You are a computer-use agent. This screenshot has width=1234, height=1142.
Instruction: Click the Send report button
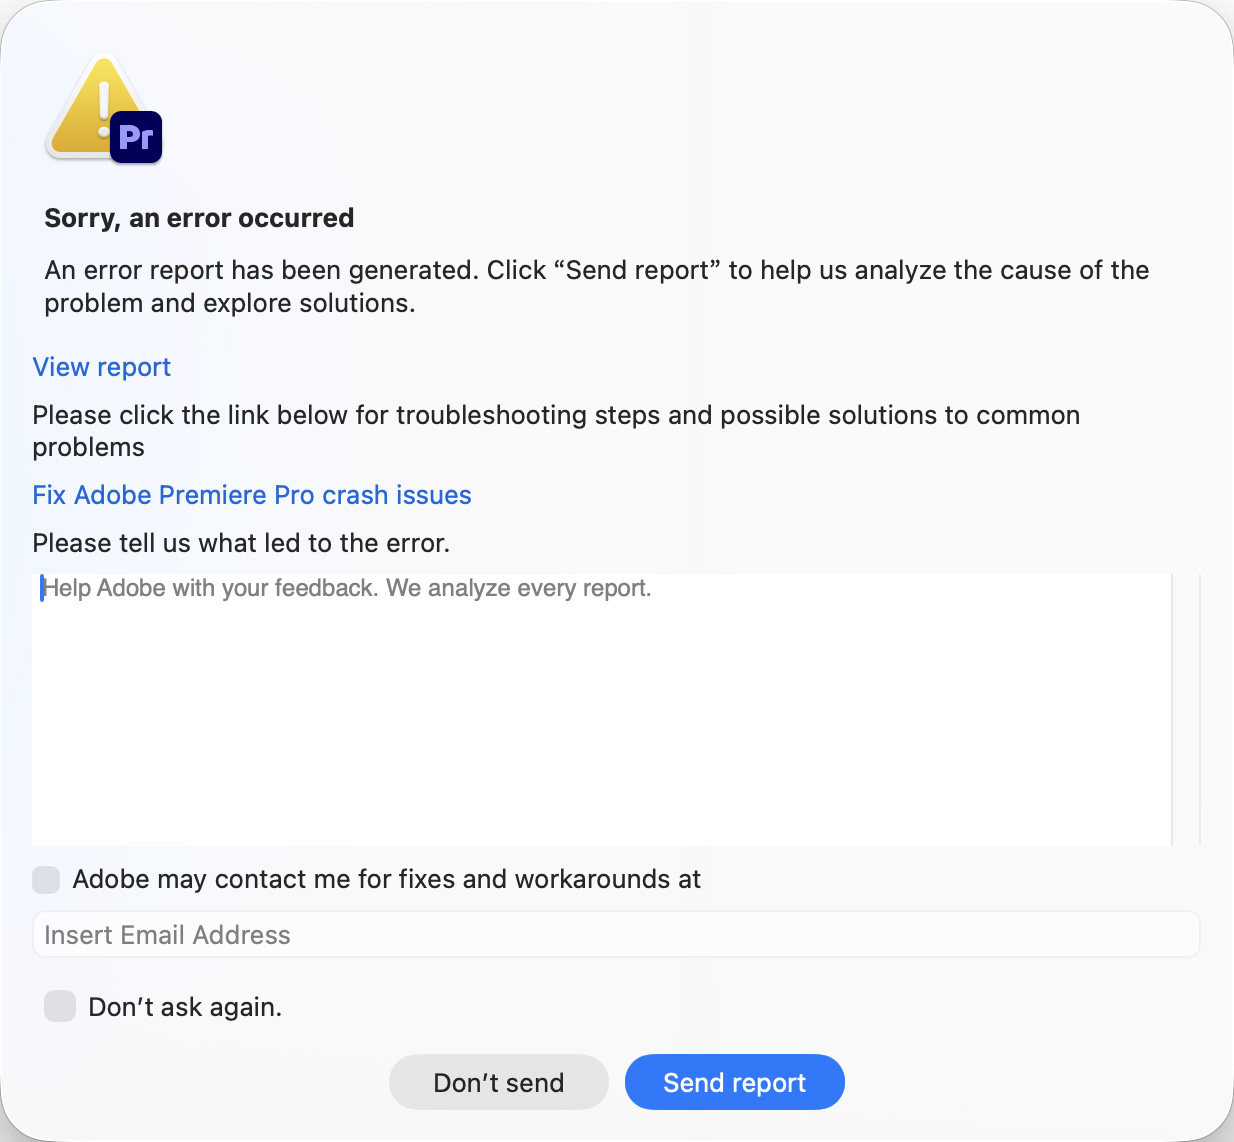tap(735, 1082)
